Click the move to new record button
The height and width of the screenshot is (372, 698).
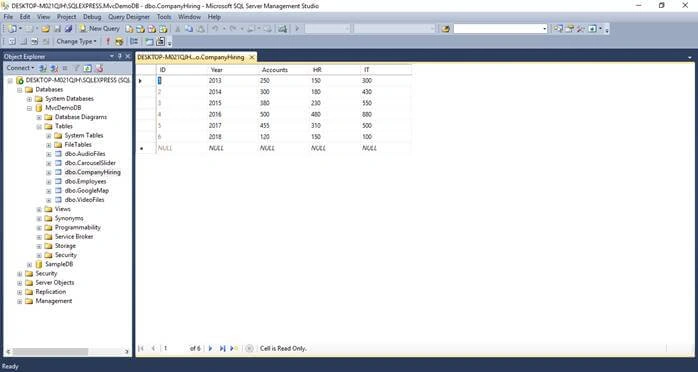234,348
